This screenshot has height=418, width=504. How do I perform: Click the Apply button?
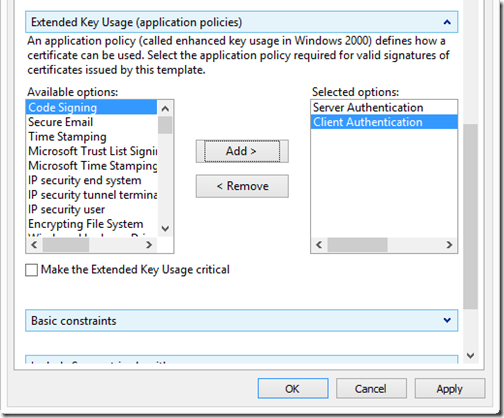[449, 388]
